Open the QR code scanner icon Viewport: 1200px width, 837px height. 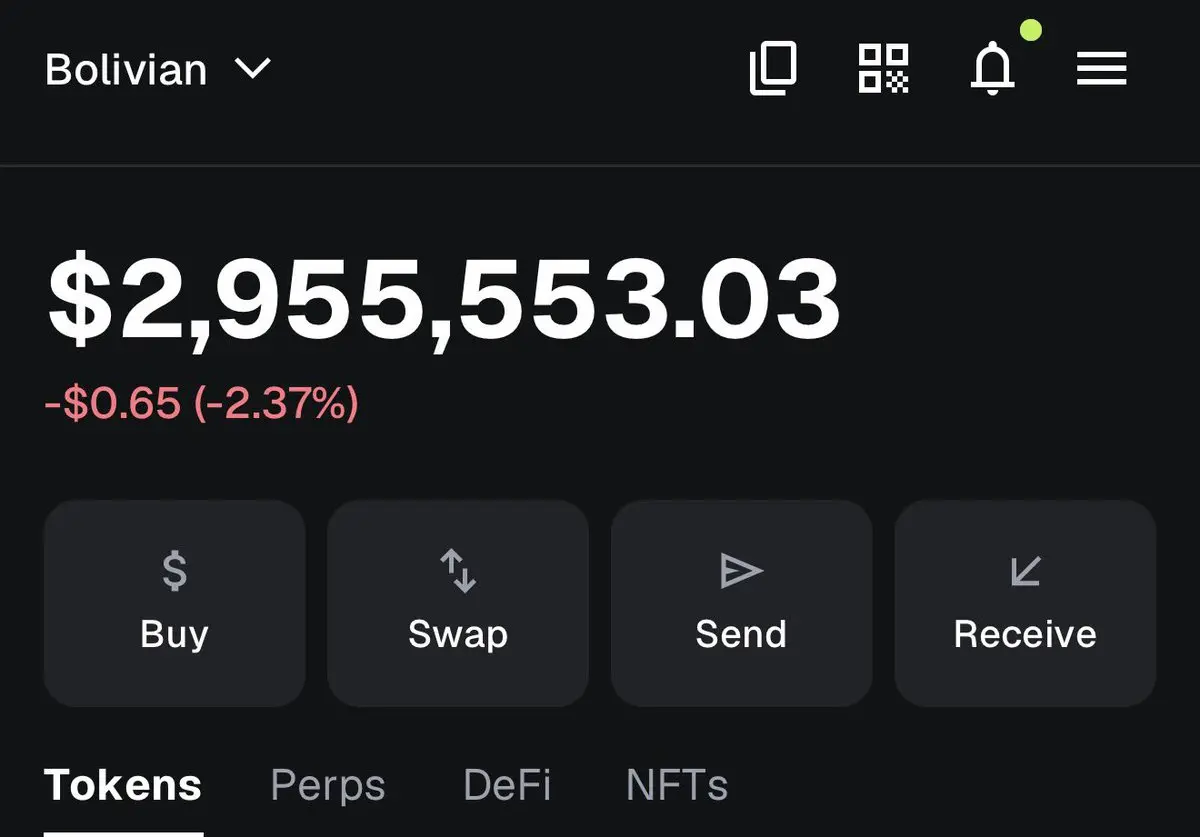[x=884, y=69]
